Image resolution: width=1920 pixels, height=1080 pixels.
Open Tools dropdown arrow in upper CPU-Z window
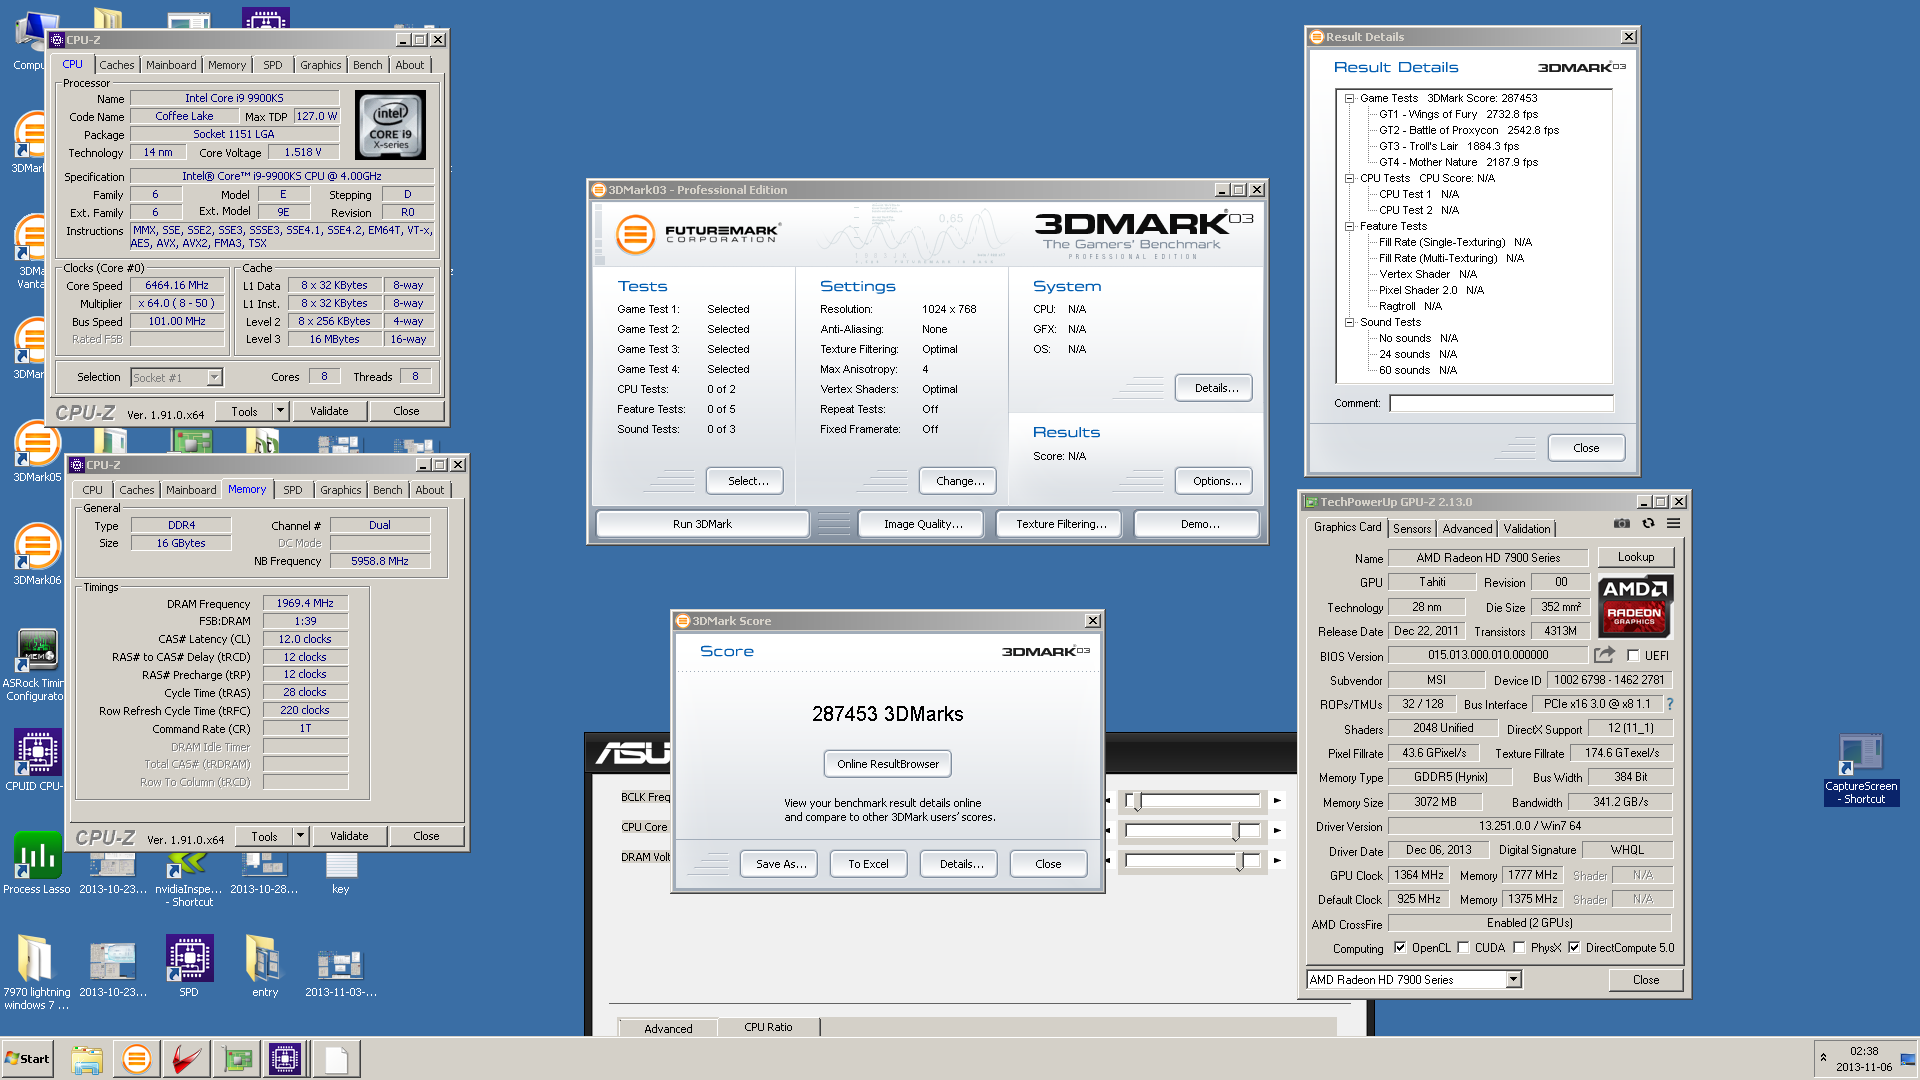tap(280, 411)
